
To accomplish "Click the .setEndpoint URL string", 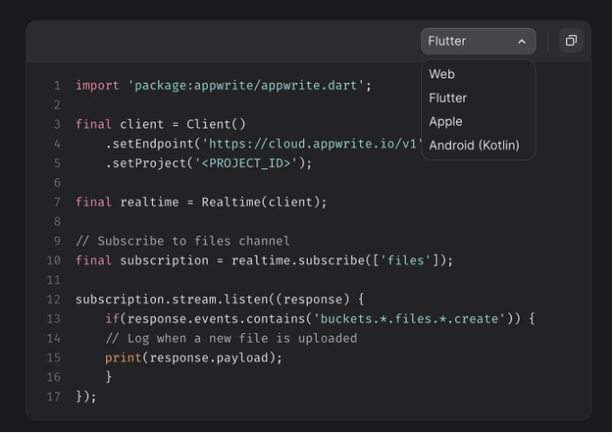I will coord(312,144).
